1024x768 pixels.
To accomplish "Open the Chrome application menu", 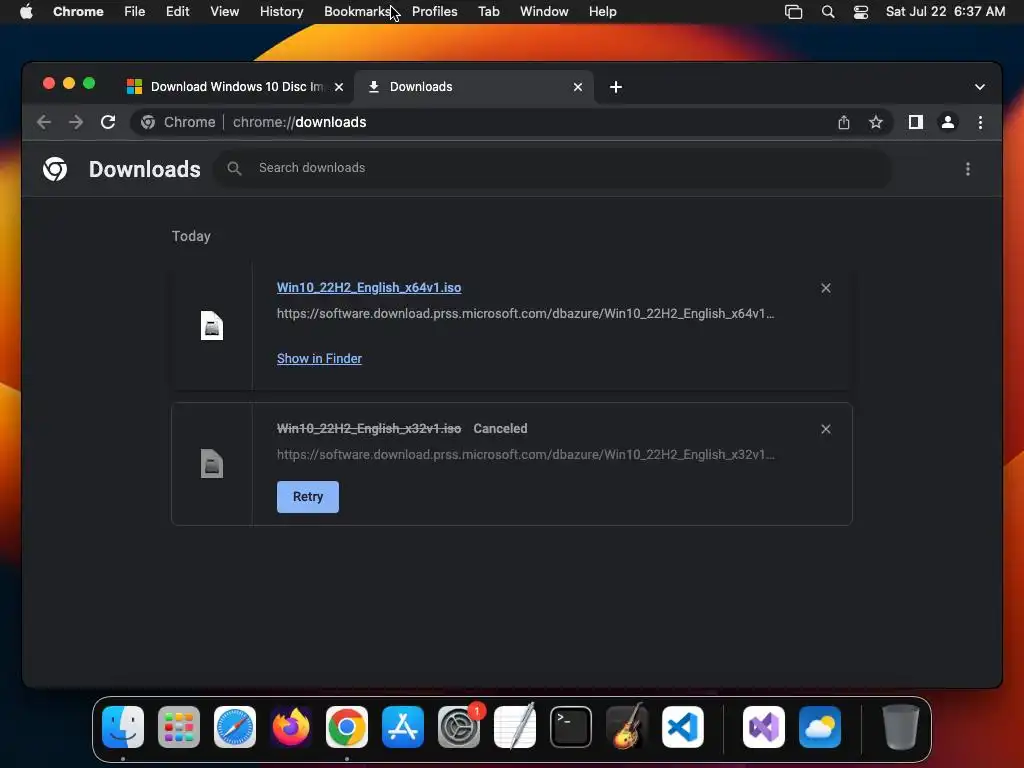I will [x=78, y=11].
